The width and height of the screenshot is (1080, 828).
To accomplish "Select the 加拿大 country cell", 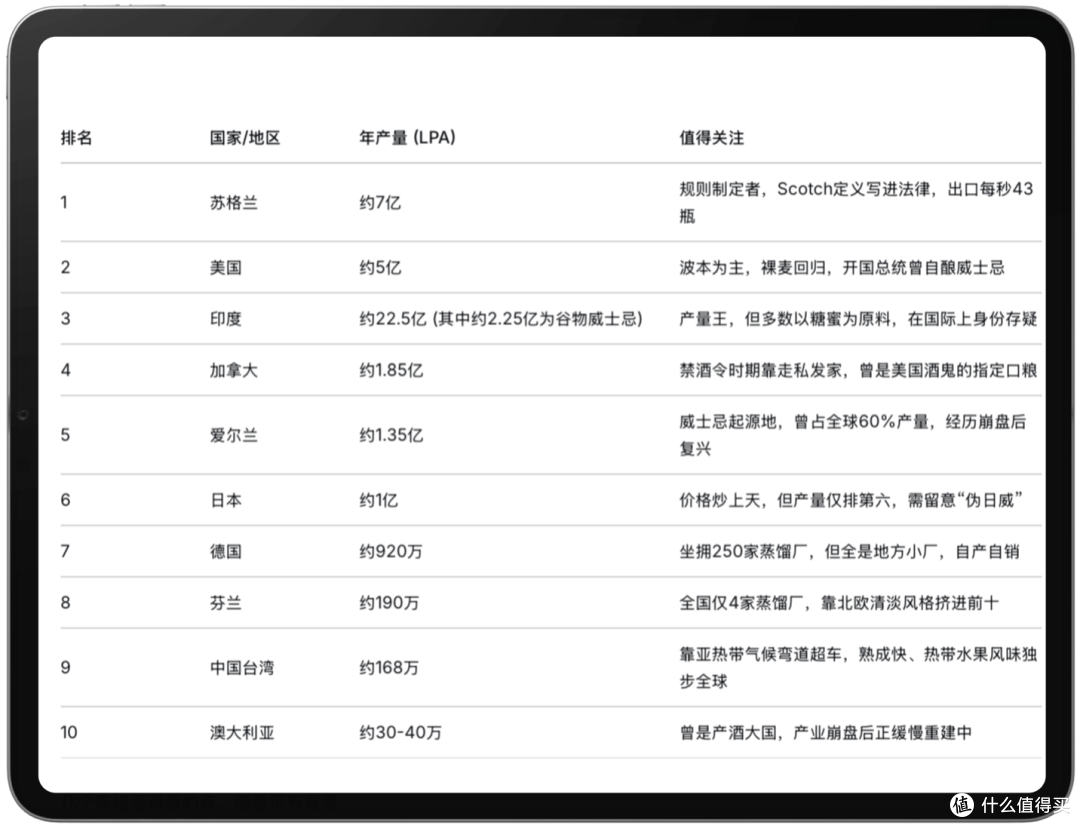I will coord(233,371).
